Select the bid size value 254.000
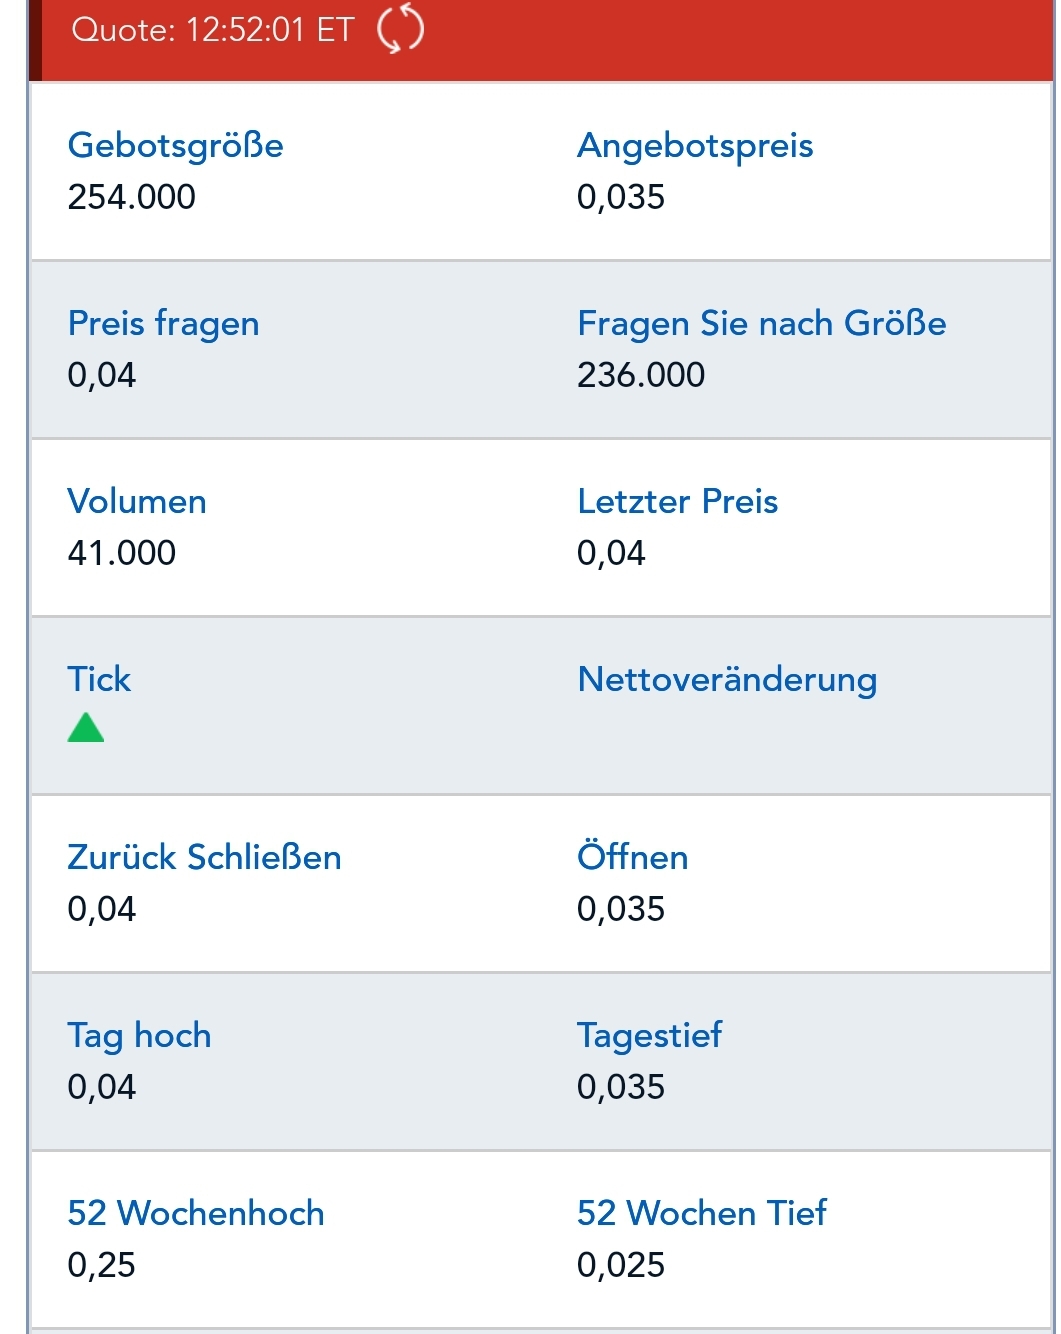The image size is (1061, 1334). pos(131,197)
